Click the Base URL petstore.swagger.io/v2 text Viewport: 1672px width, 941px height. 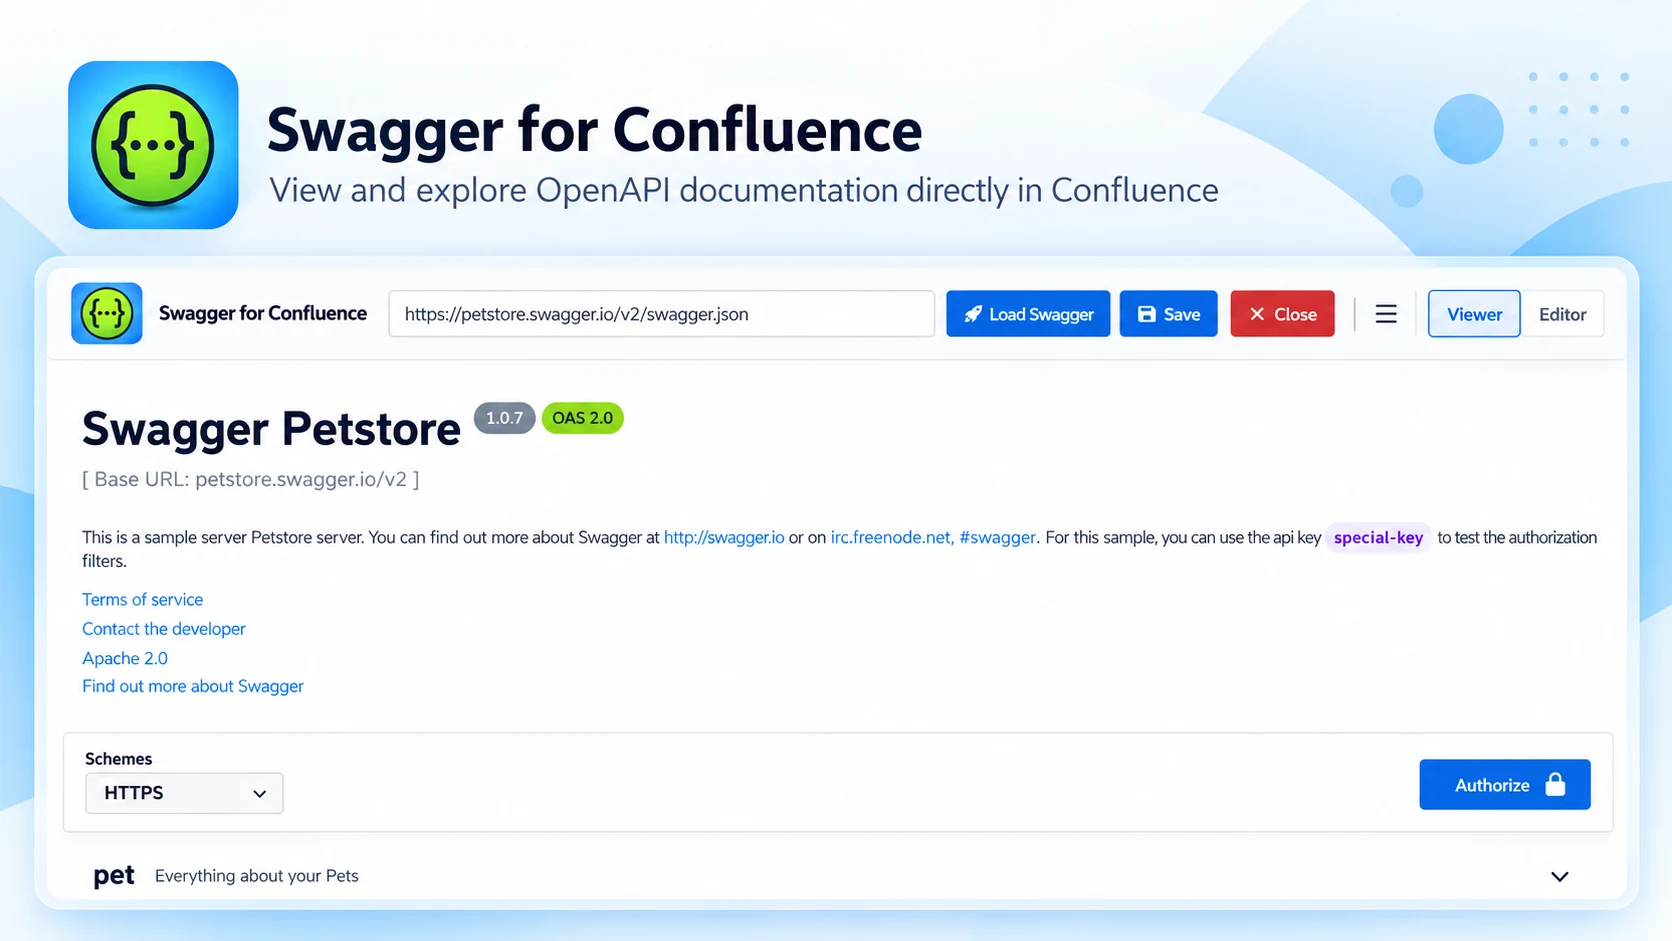click(x=250, y=479)
